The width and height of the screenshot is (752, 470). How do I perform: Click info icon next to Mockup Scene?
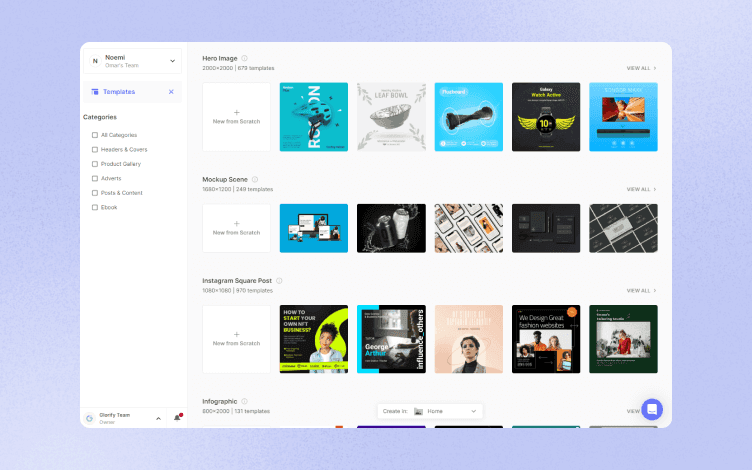[255, 179]
